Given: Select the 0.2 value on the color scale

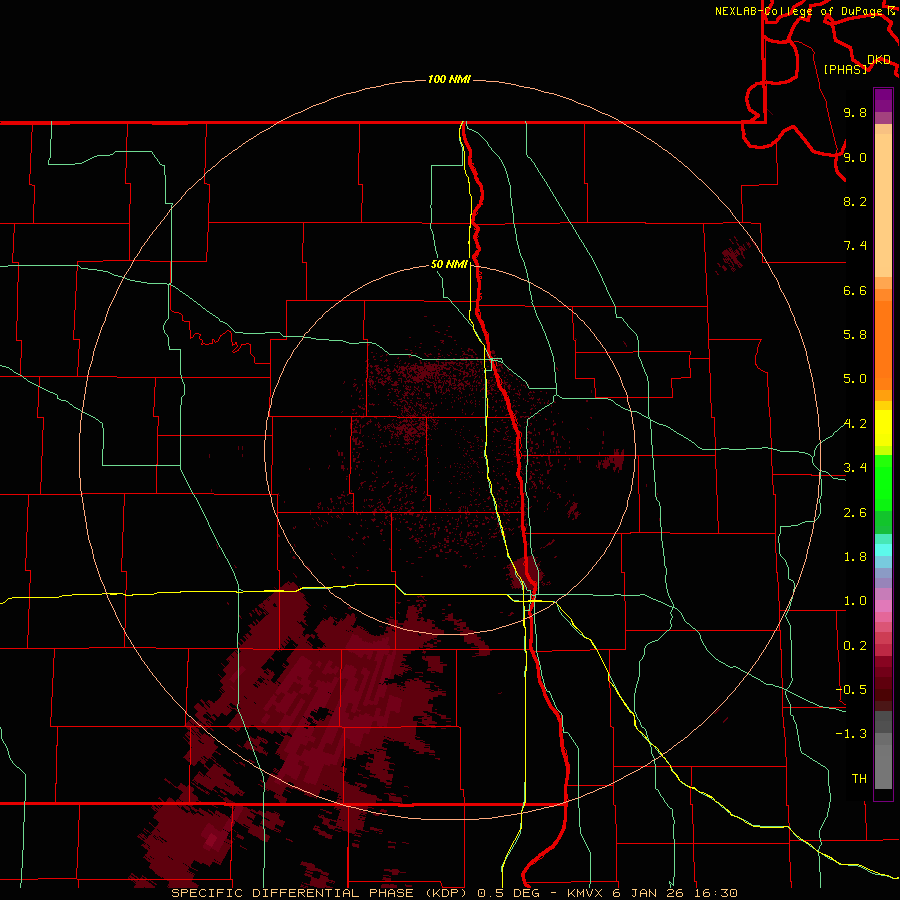Looking at the screenshot, I should click(855, 646).
